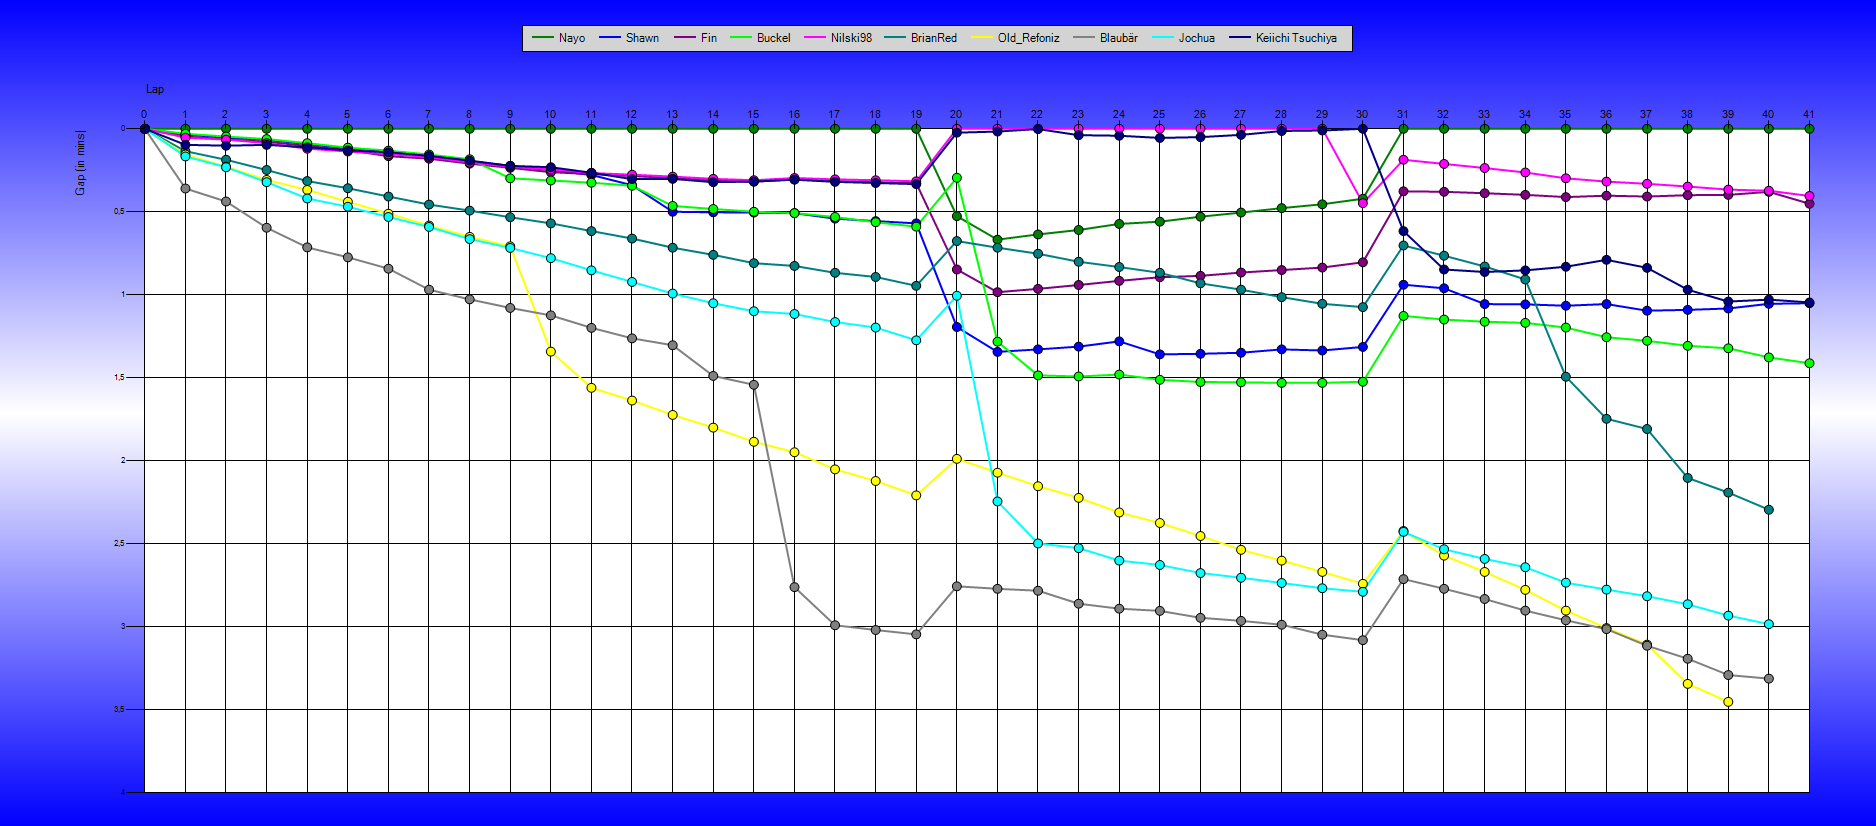Select the Nilski98 entry in the legend
This screenshot has height=826, width=1876.
pyautogui.click(x=838, y=38)
